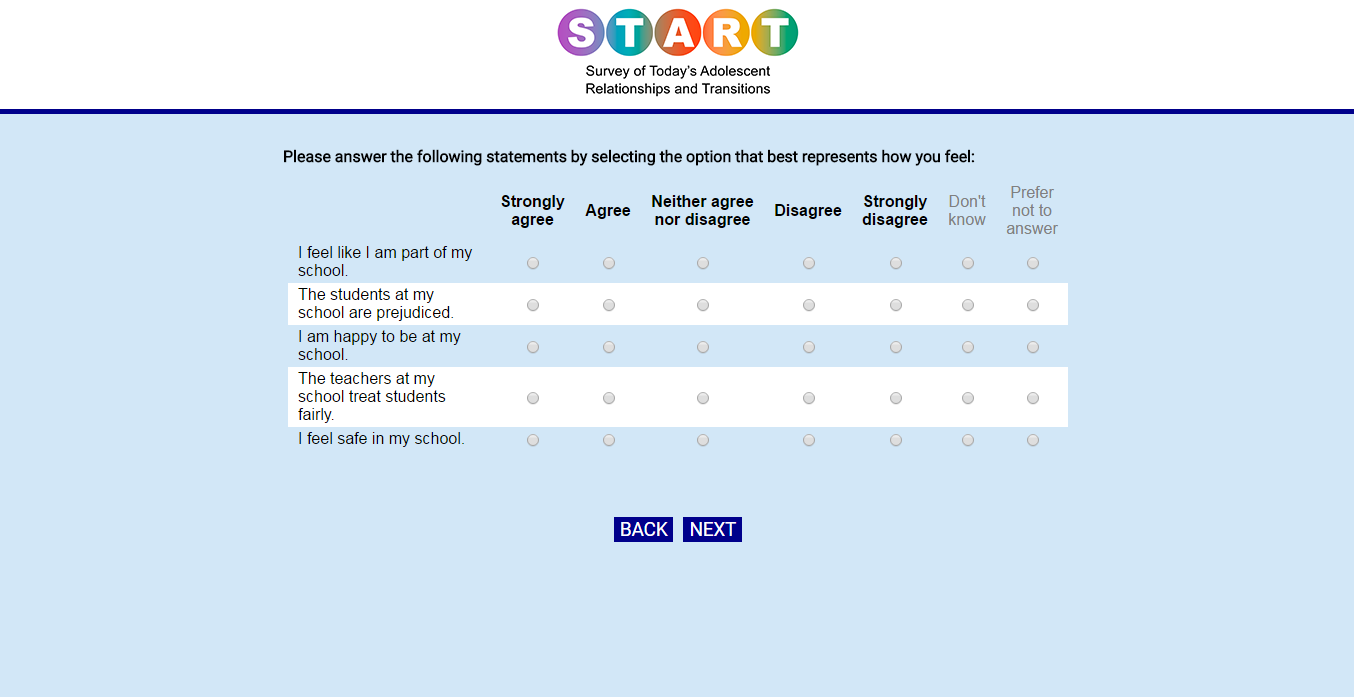Select Neither agree nor disagree for happy at school
Image resolution: width=1354 pixels, height=697 pixels.
pyautogui.click(x=703, y=347)
